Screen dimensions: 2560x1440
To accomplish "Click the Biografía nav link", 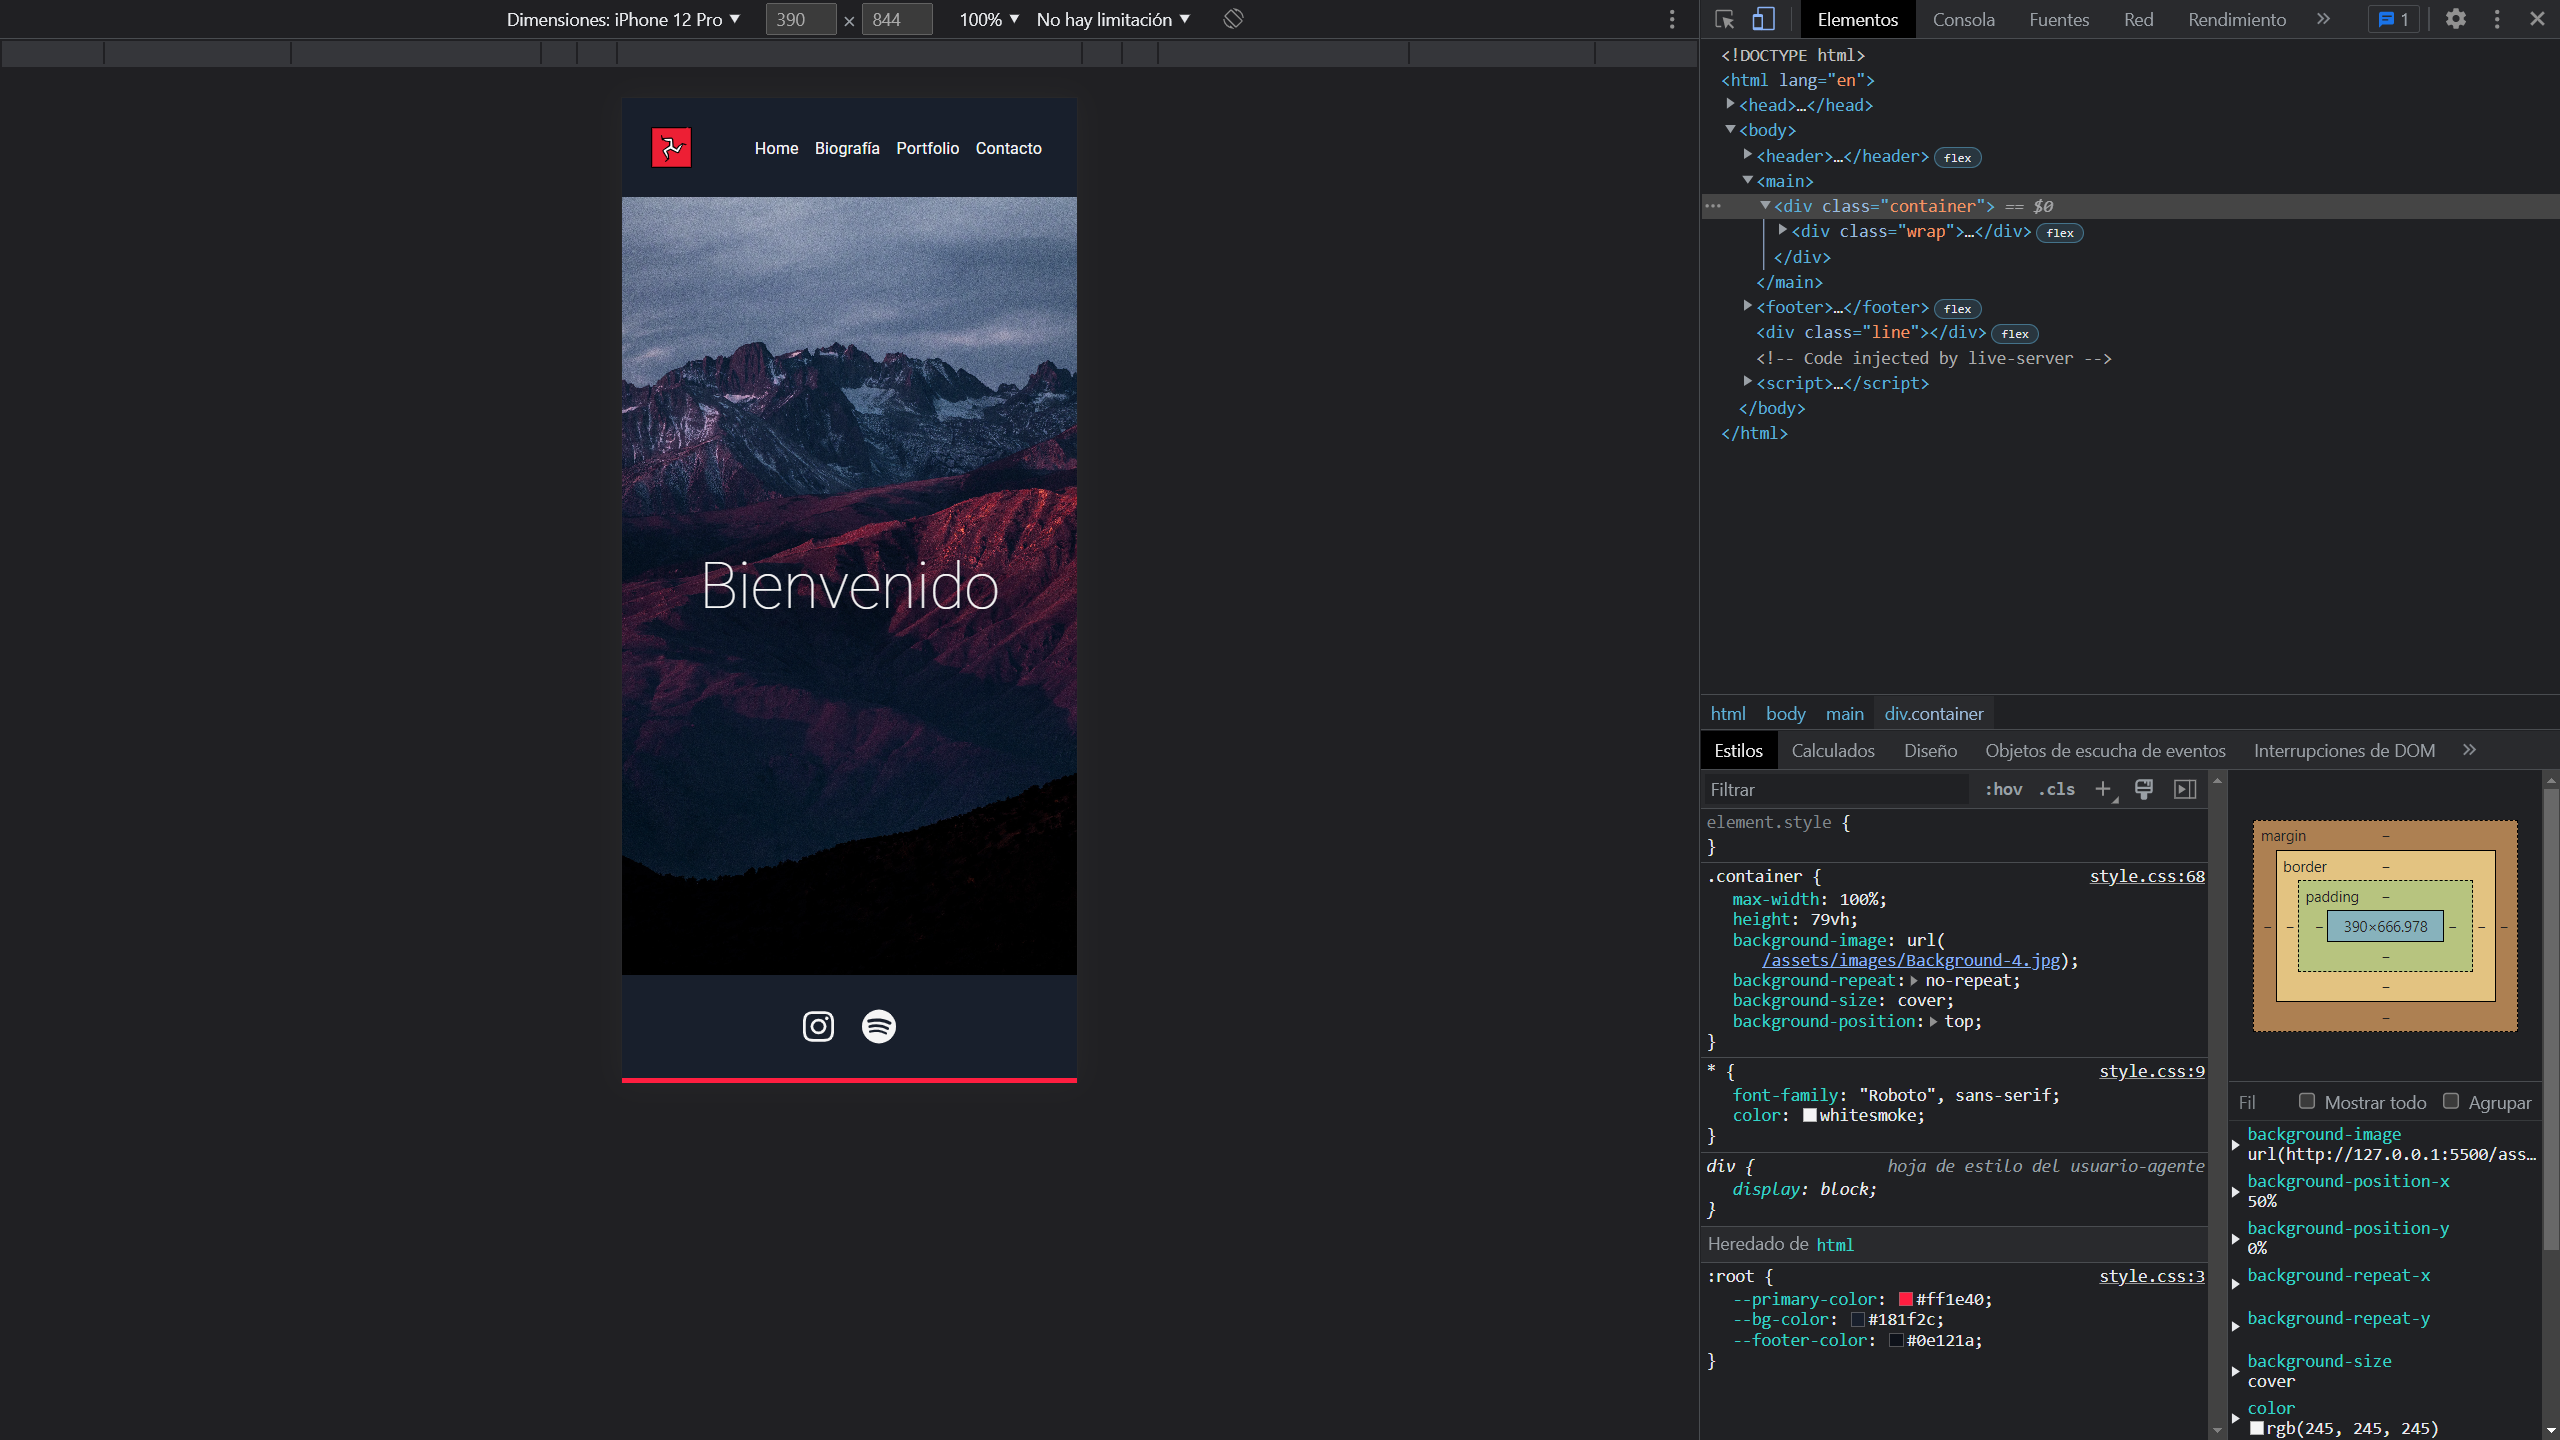I will pos(847,148).
